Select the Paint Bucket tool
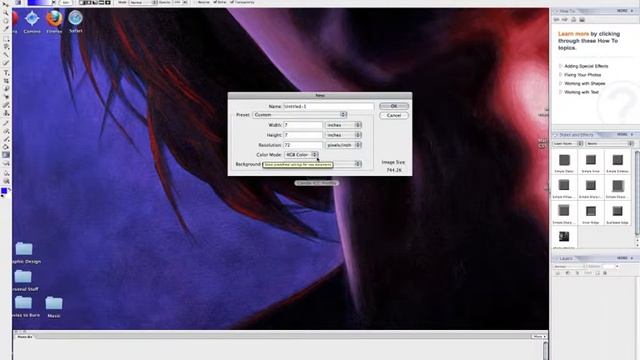Viewport: 640px width, 360px height. click(6, 147)
